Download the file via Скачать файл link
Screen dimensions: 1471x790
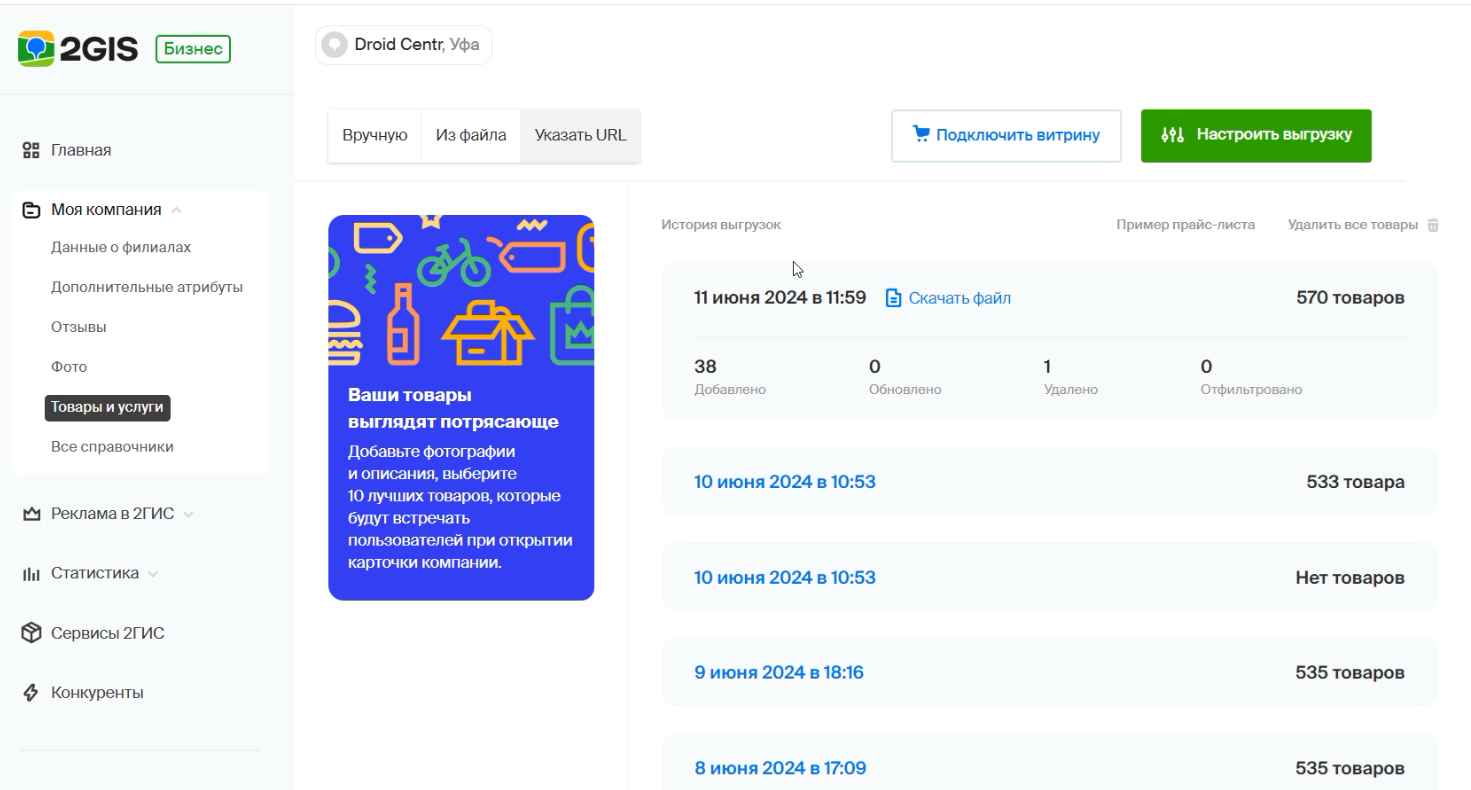click(960, 298)
